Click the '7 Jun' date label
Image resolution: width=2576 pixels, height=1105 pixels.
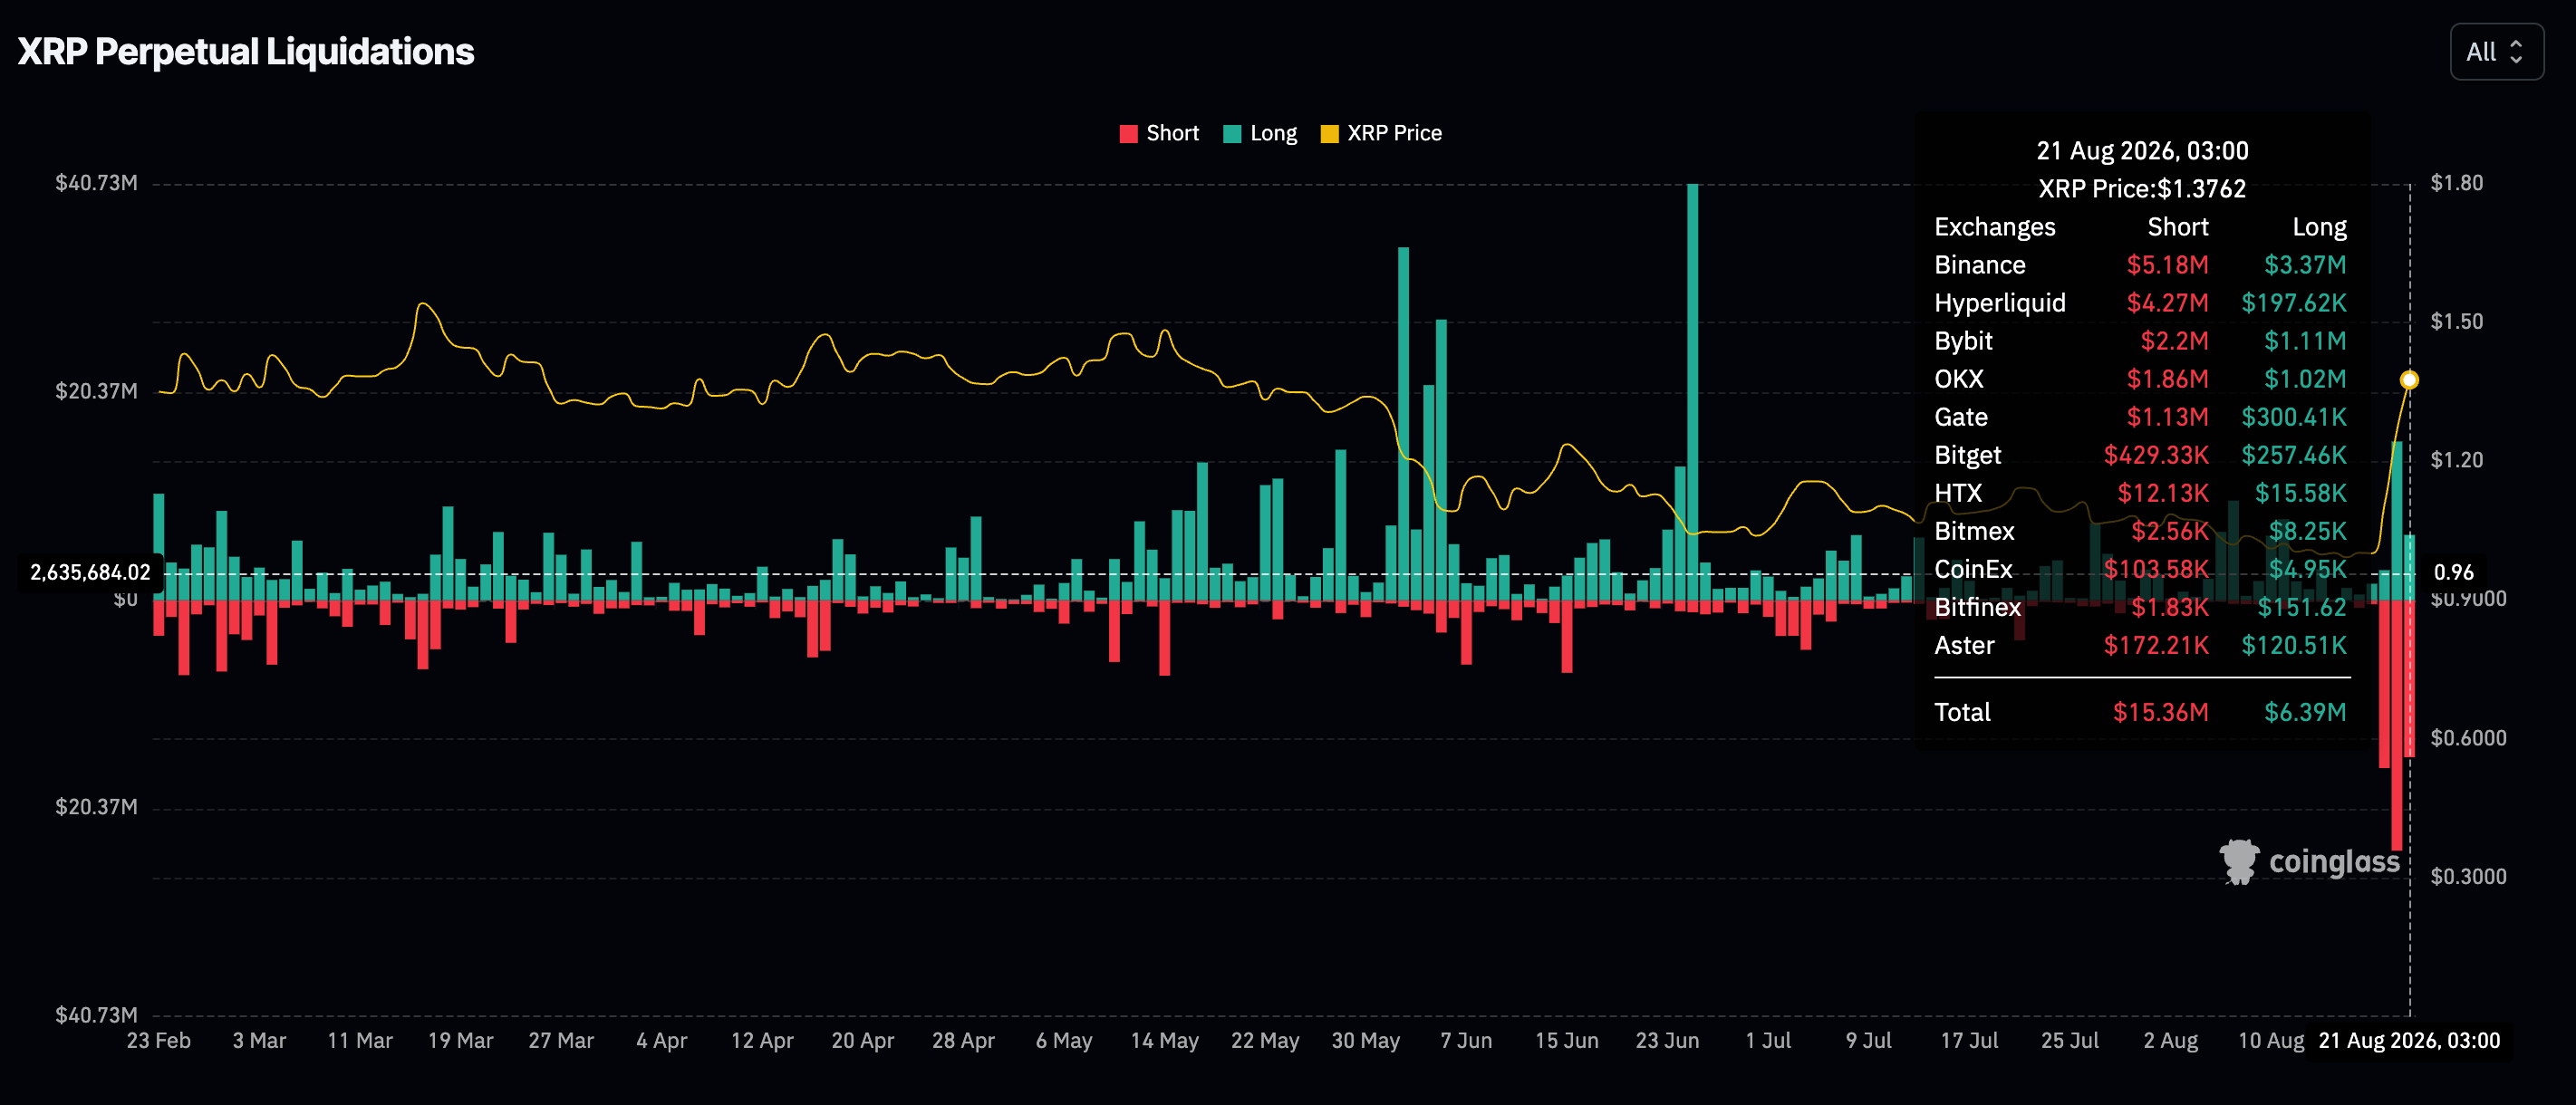point(1466,1041)
